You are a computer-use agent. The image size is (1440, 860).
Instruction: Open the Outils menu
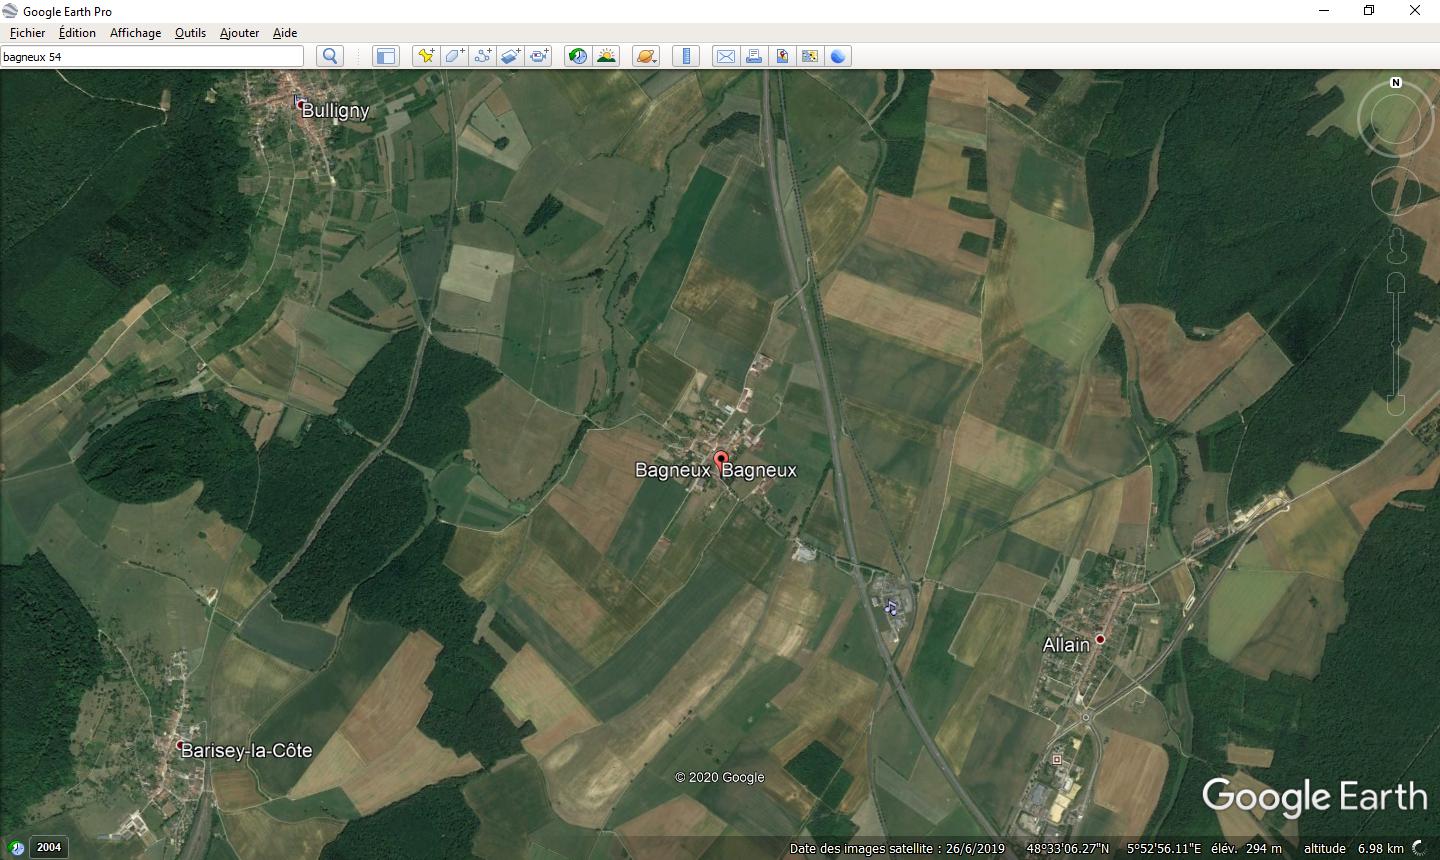[190, 33]
